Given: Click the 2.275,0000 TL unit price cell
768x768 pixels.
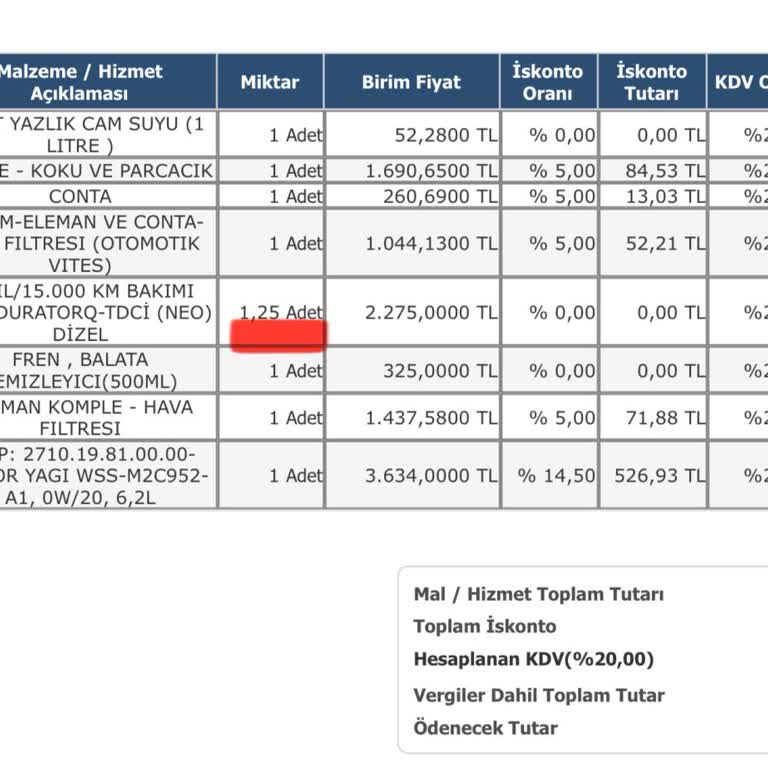Looking at the screenshot, I should (431, 312).
